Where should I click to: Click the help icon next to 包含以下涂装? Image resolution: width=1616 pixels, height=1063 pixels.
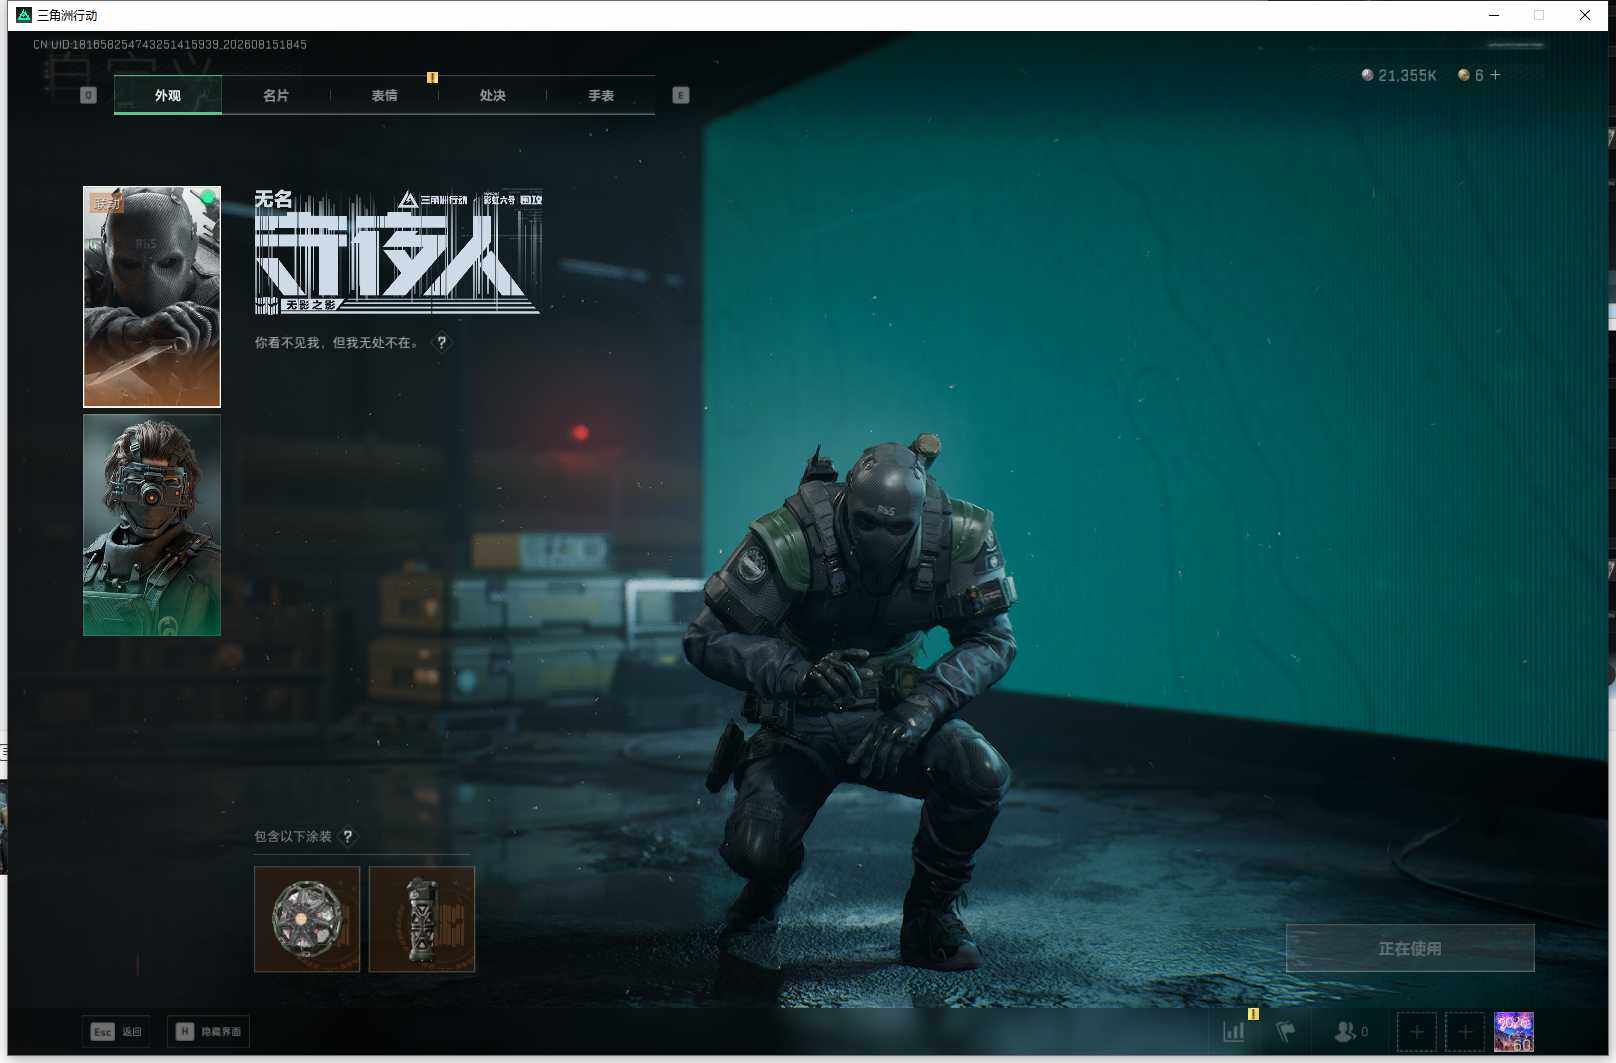point(348,836)
